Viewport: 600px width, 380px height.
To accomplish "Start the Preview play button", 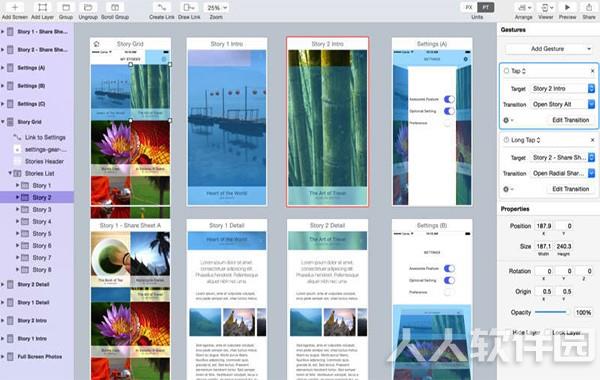I will point(567,7).
